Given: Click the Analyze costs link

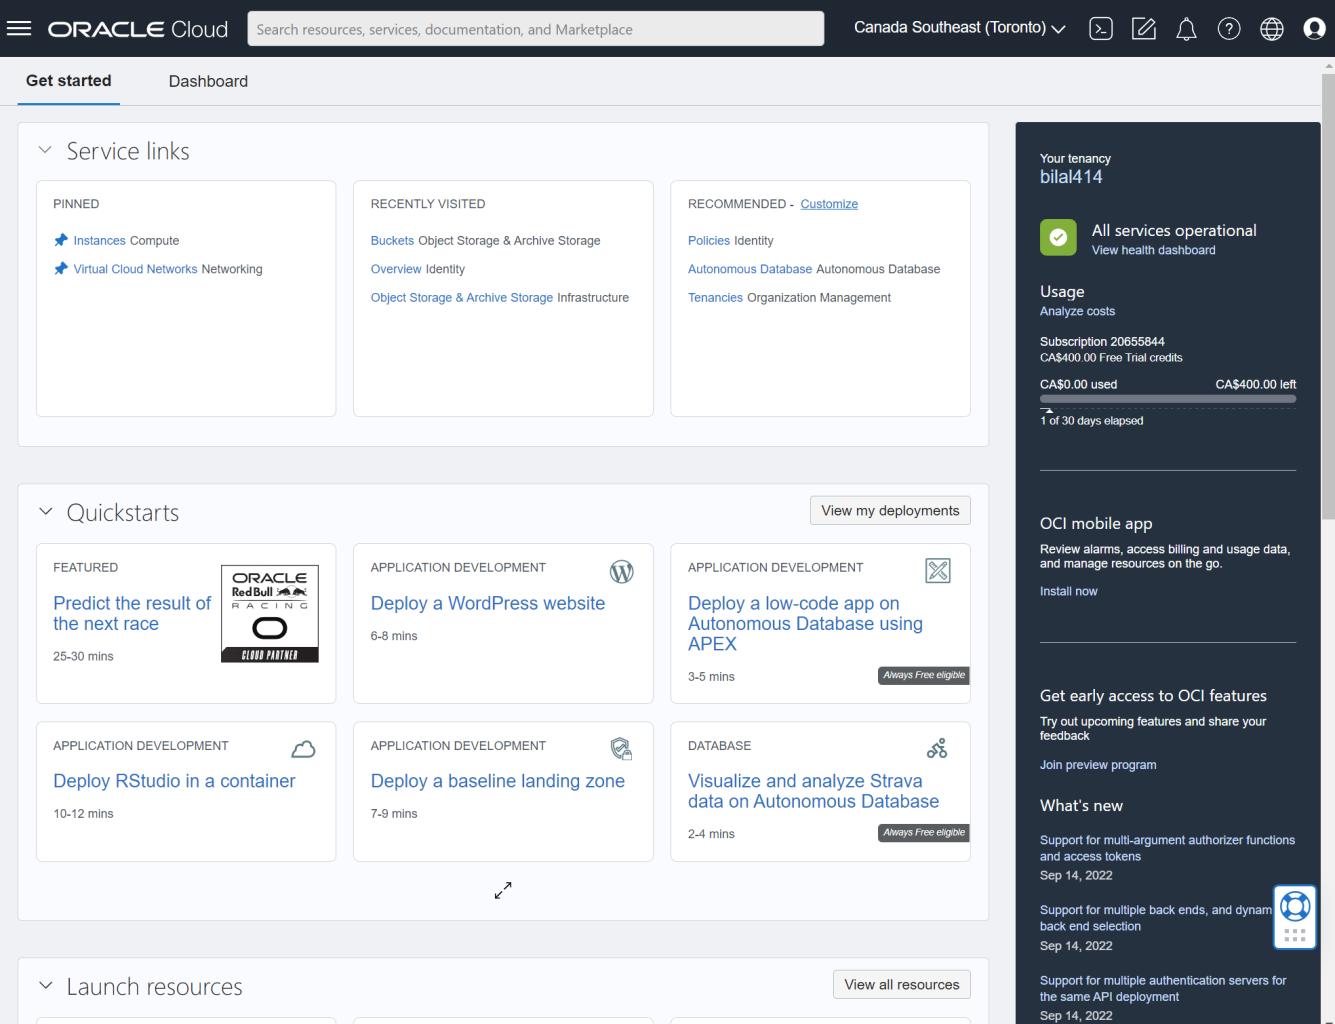Looking at the screenshot, I should click(1077, 311).
